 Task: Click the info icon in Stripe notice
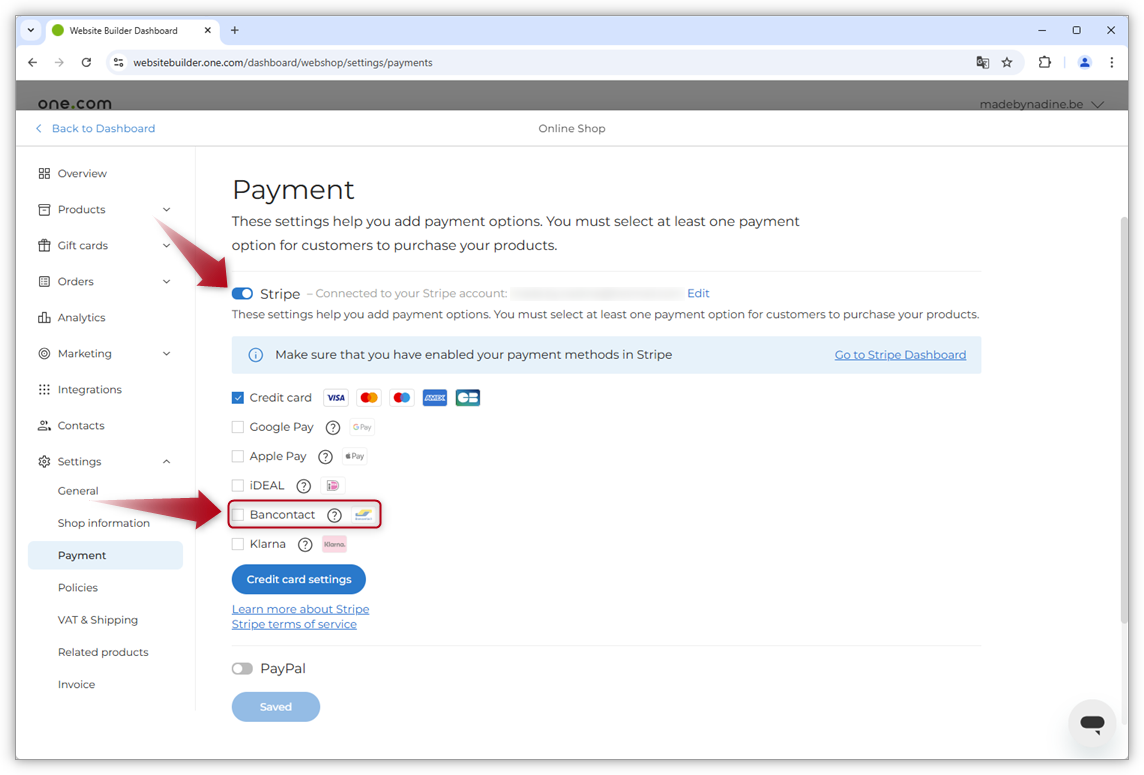tap(255, 355)
